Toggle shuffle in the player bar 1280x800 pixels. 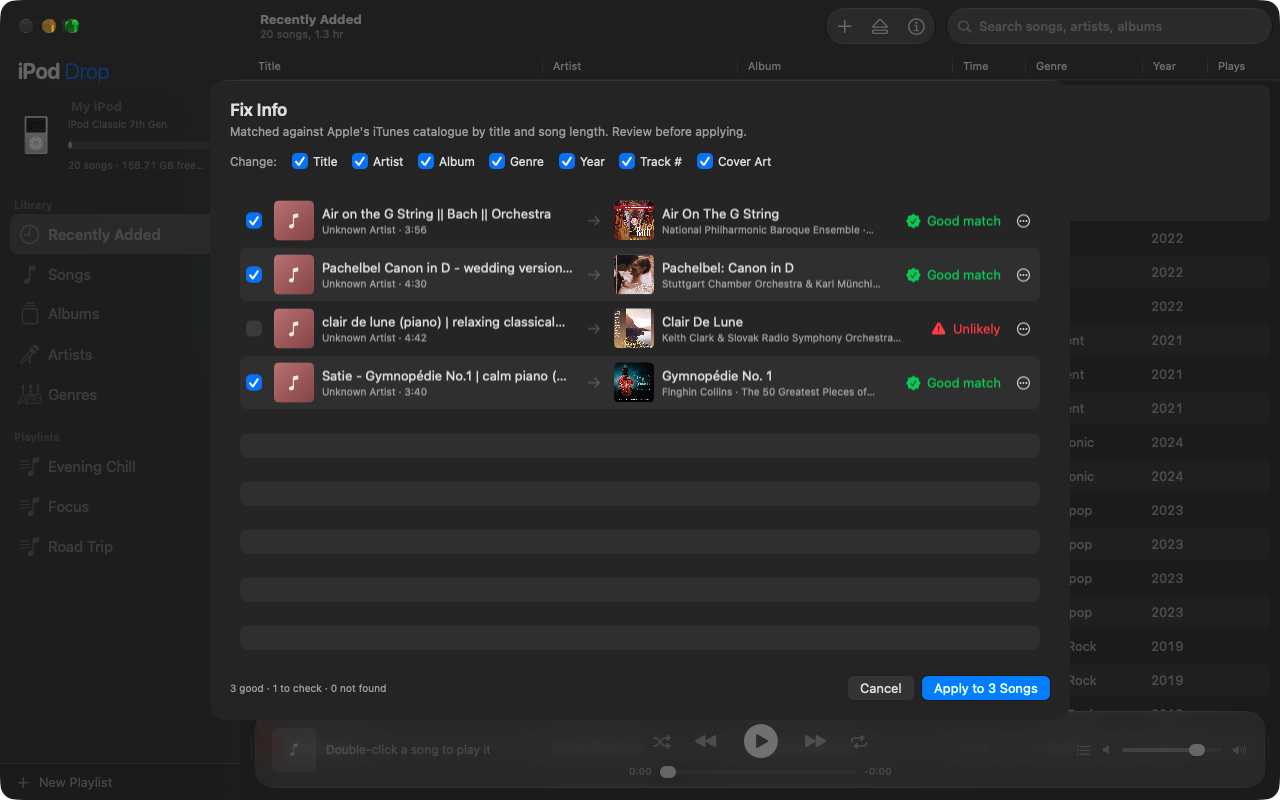coord(662,741)
